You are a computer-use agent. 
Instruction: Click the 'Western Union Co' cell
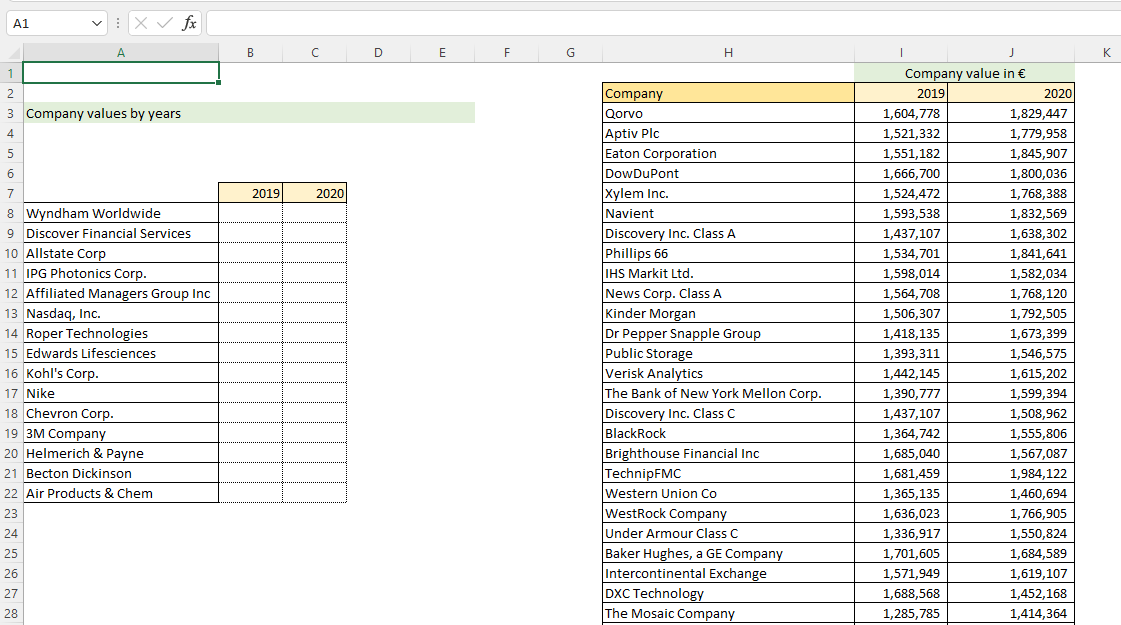[x=728, y=494]
